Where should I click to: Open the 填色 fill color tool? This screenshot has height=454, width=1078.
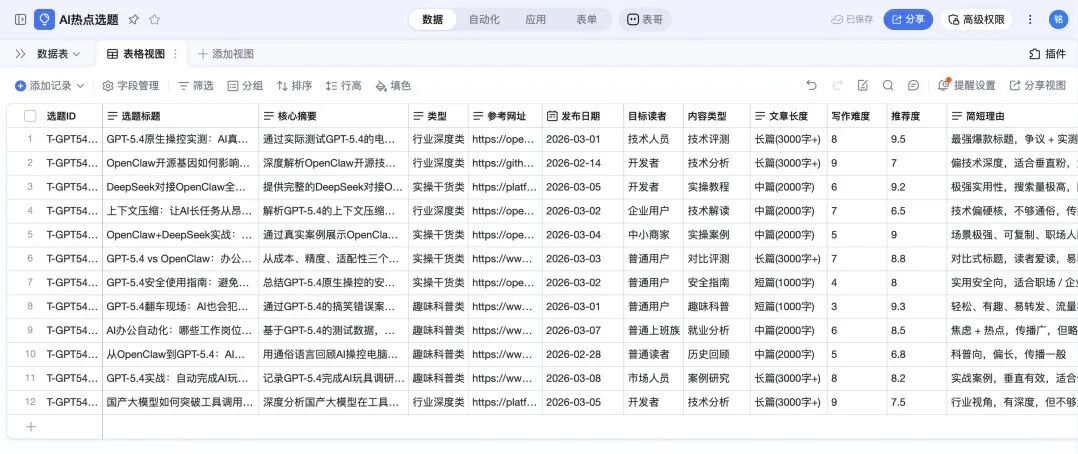coord(393,86)
